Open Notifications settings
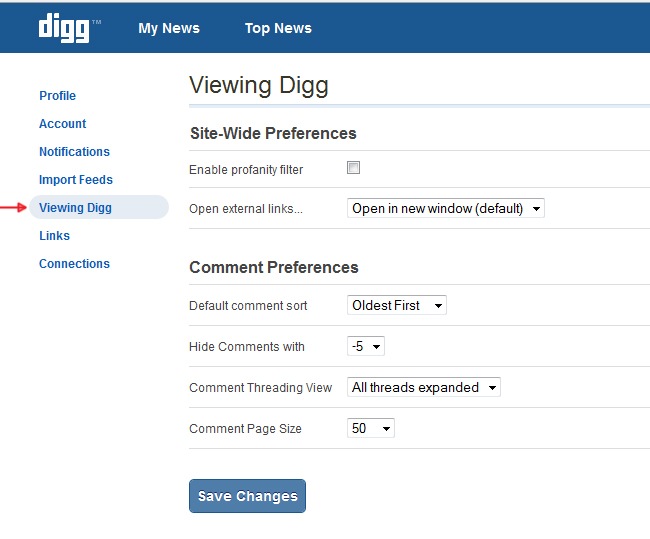Viewport: 650px width, 539px height. tap(74, 152)
